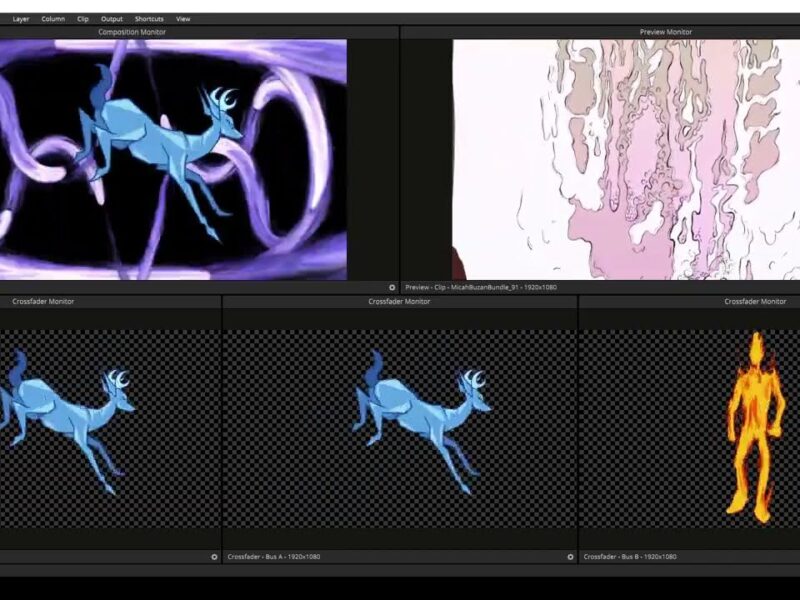Open the Layer menu

click(x=21, y=19)
